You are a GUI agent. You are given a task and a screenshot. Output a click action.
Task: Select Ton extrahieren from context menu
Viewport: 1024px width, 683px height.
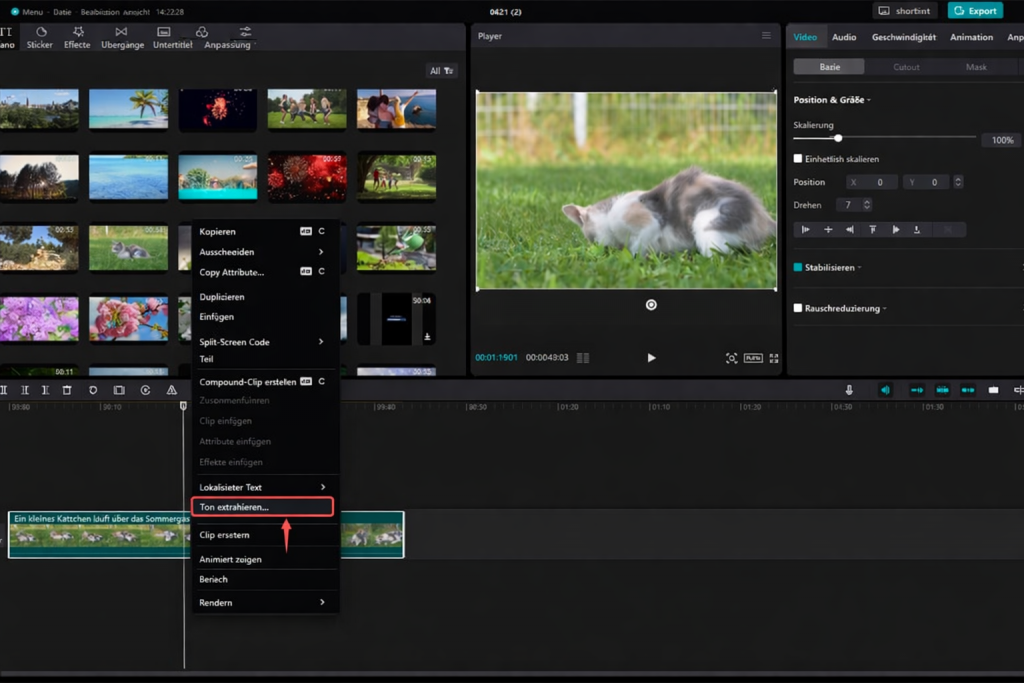click(263, 507)
